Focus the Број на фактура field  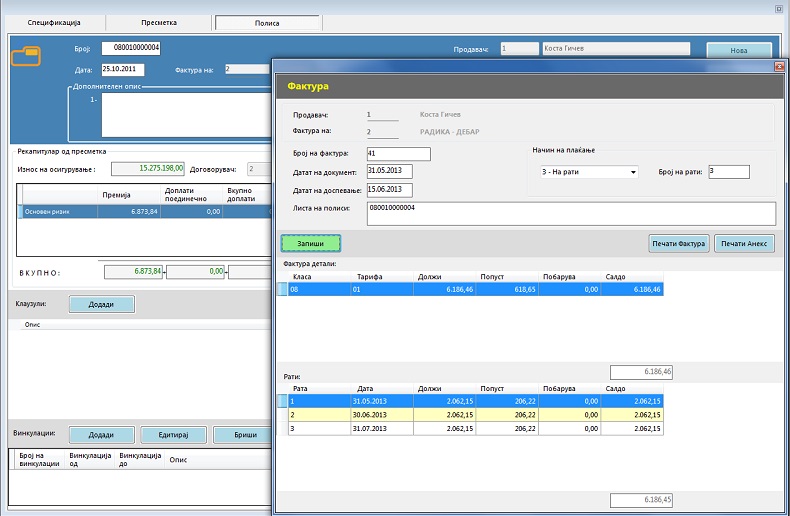coord(399,154)
